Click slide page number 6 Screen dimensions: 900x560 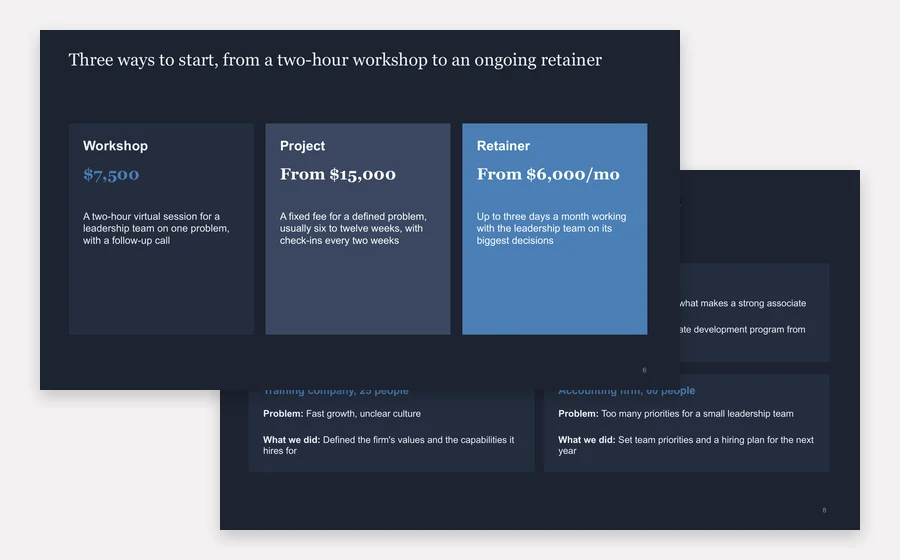pyautogui.click(x=644, y=370)
